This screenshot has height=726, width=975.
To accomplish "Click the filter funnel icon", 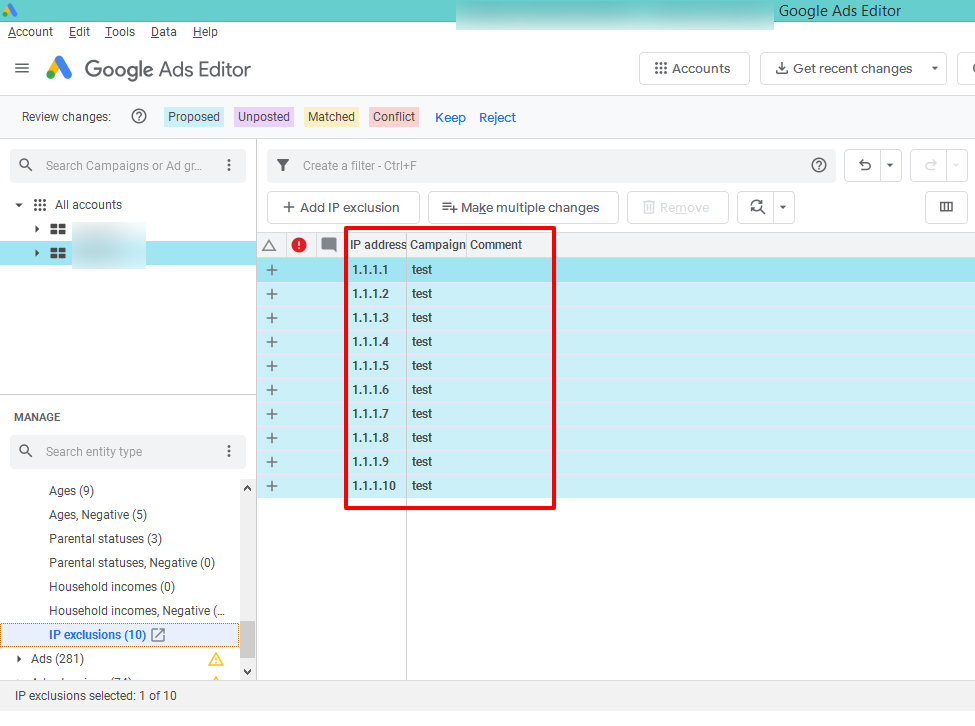I will 283,165.
